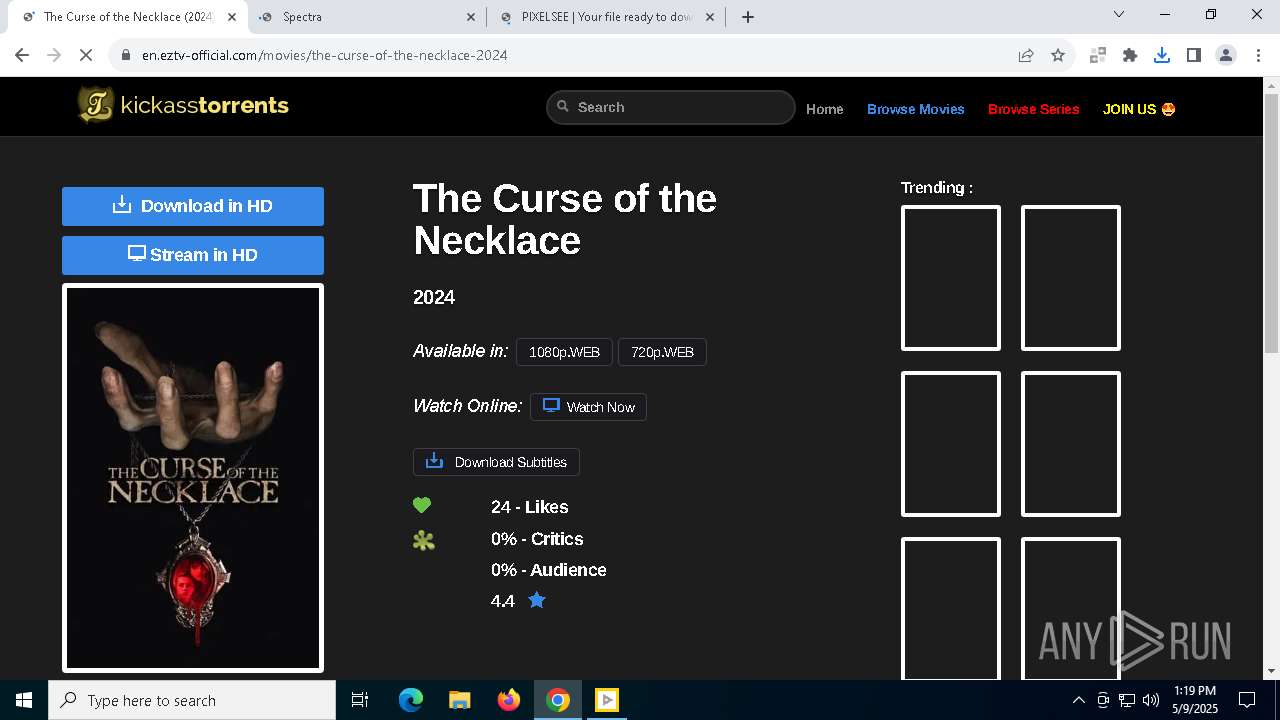Close The Curse of the Necklace tab
Viewport: 1280px width, 720px height.
click(233, 17)
